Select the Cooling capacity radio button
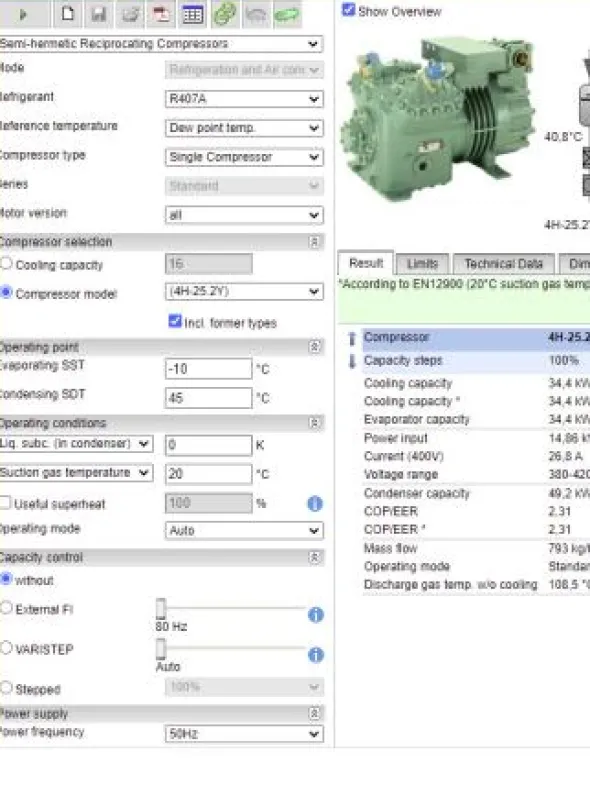This screenshot has width=590, height=785. coord(6,263)
